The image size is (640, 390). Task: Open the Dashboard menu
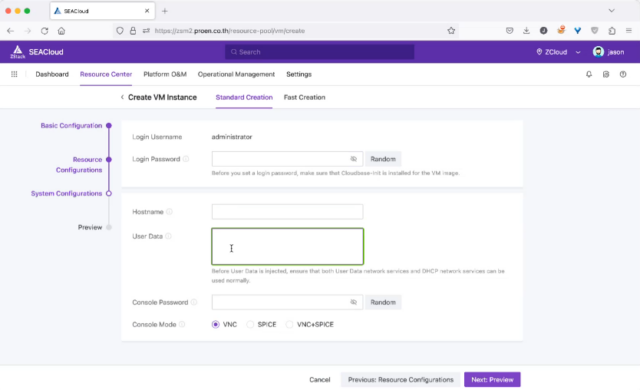[x=52, y=74]
